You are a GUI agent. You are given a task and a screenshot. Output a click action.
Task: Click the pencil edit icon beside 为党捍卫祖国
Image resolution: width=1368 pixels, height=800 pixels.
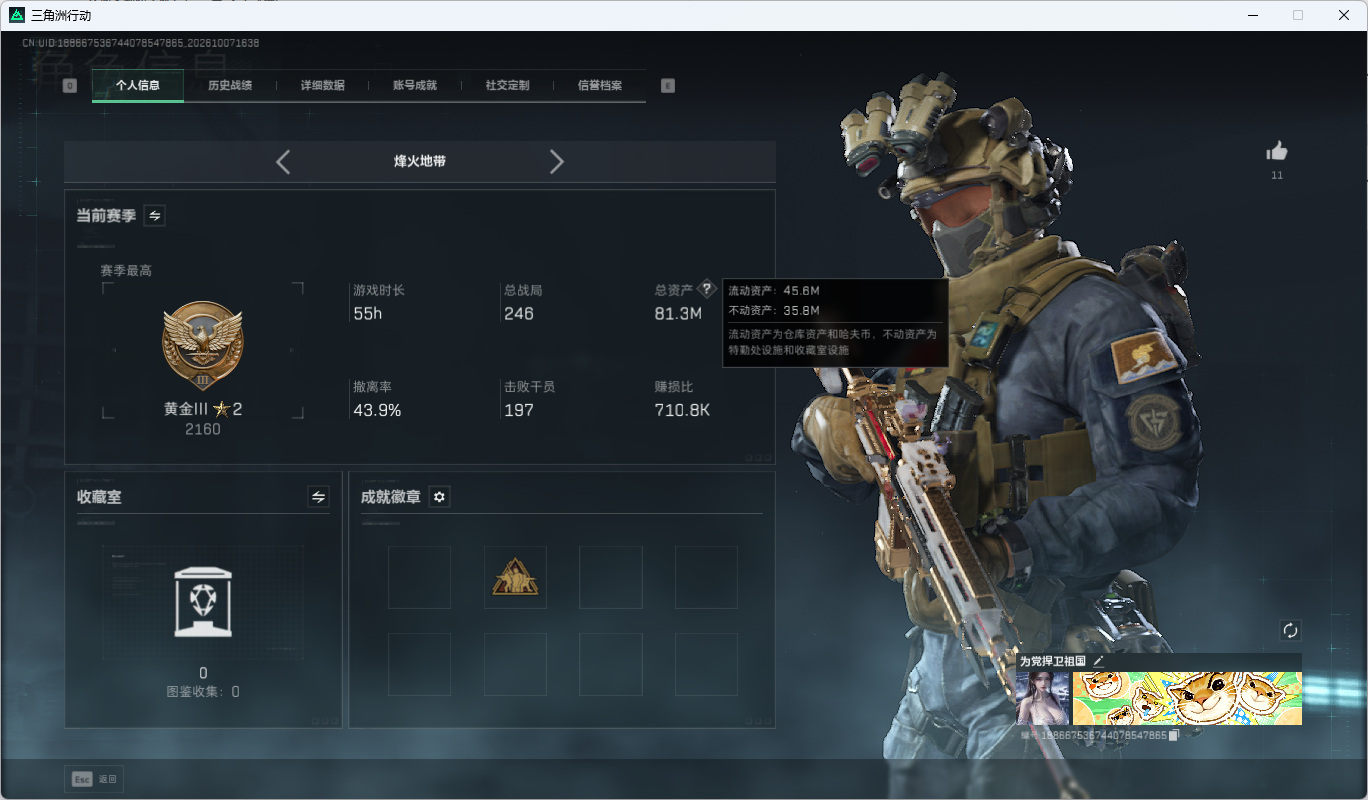pos(1098,661)
